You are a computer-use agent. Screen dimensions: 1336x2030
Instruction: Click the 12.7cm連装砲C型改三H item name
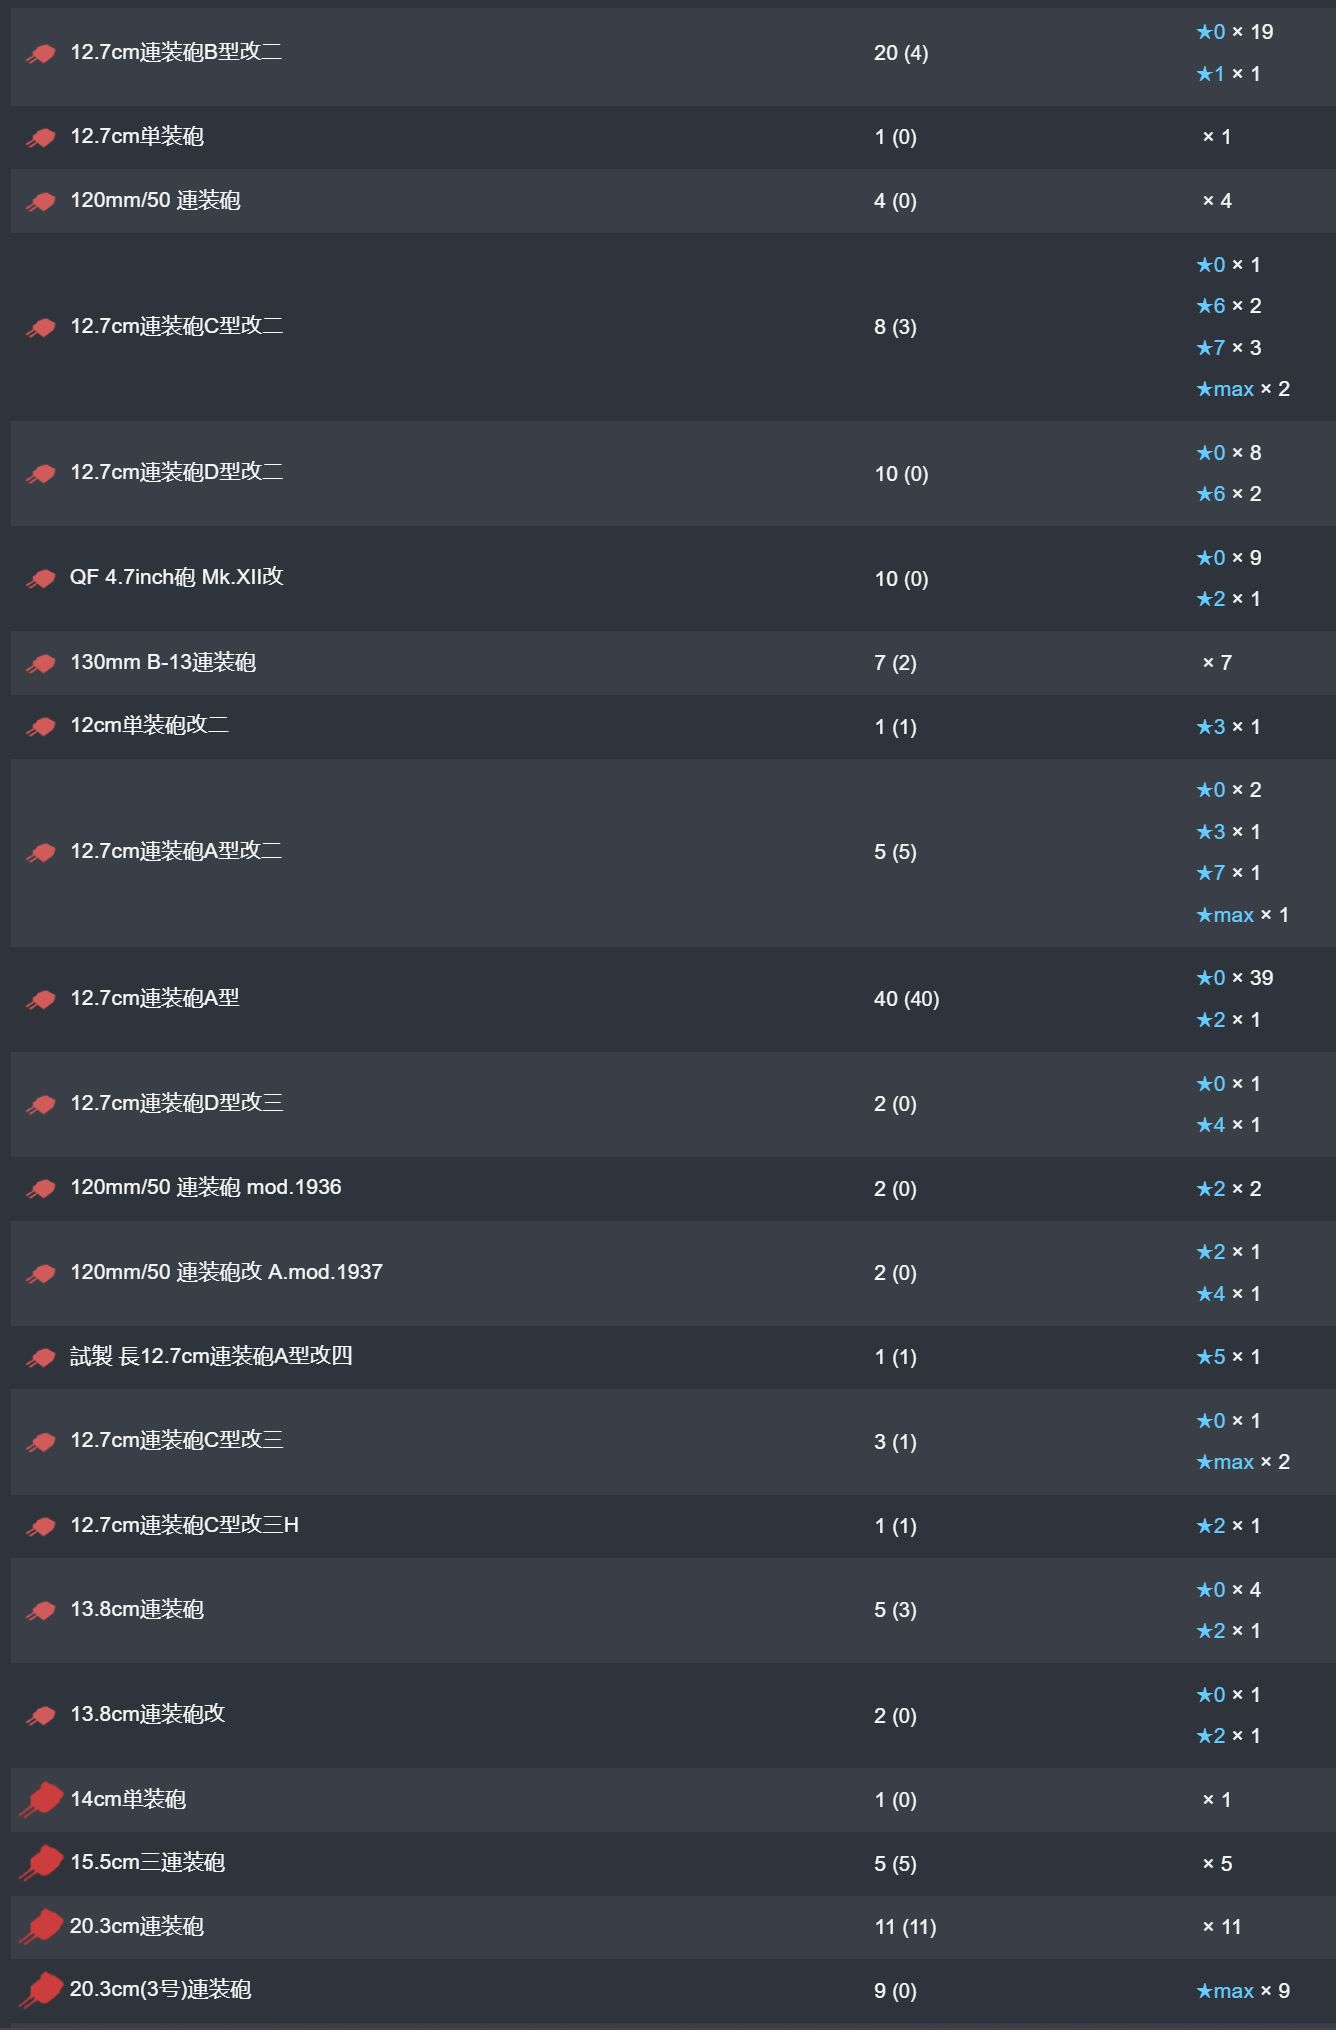click(x=184, y=1525)
